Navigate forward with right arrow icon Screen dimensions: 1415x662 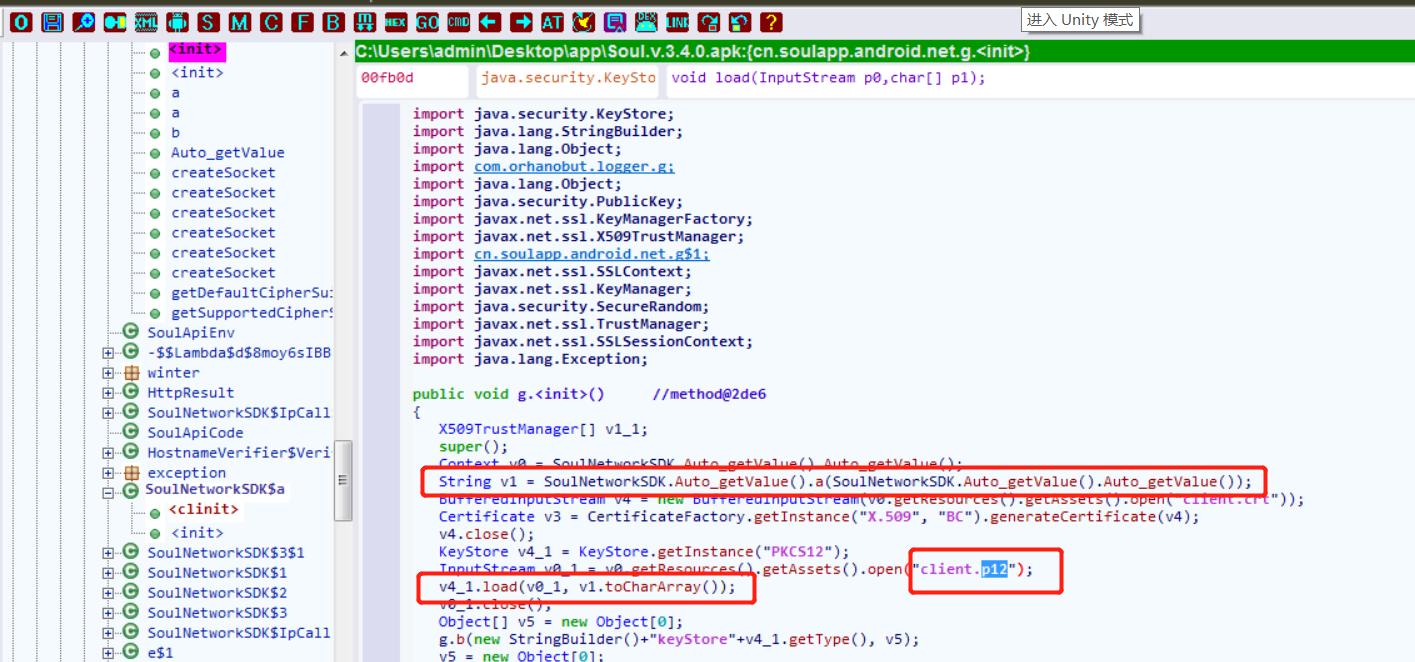[x=521, y=21]
